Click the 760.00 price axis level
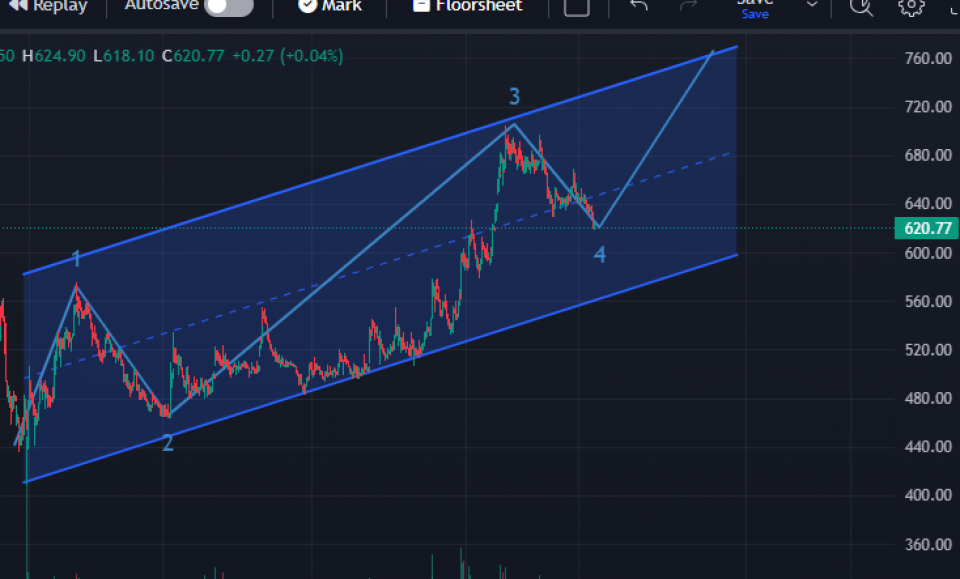The width and height of the screenshot is (960, 579). 927,59
